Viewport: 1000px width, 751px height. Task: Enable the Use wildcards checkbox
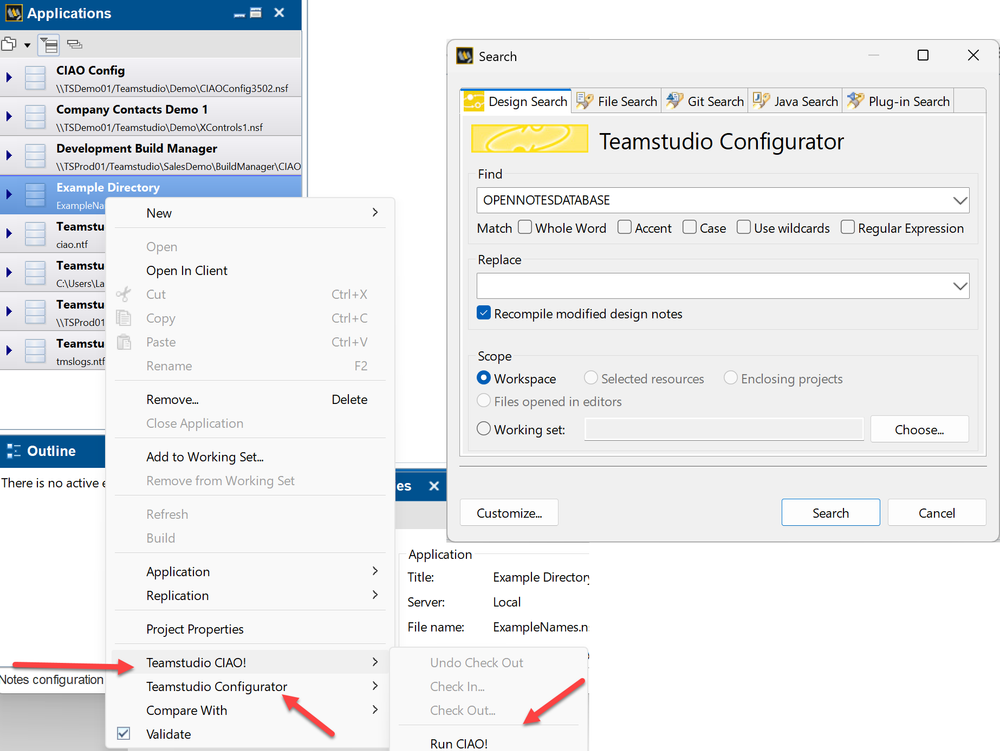(x=744, y=228)
